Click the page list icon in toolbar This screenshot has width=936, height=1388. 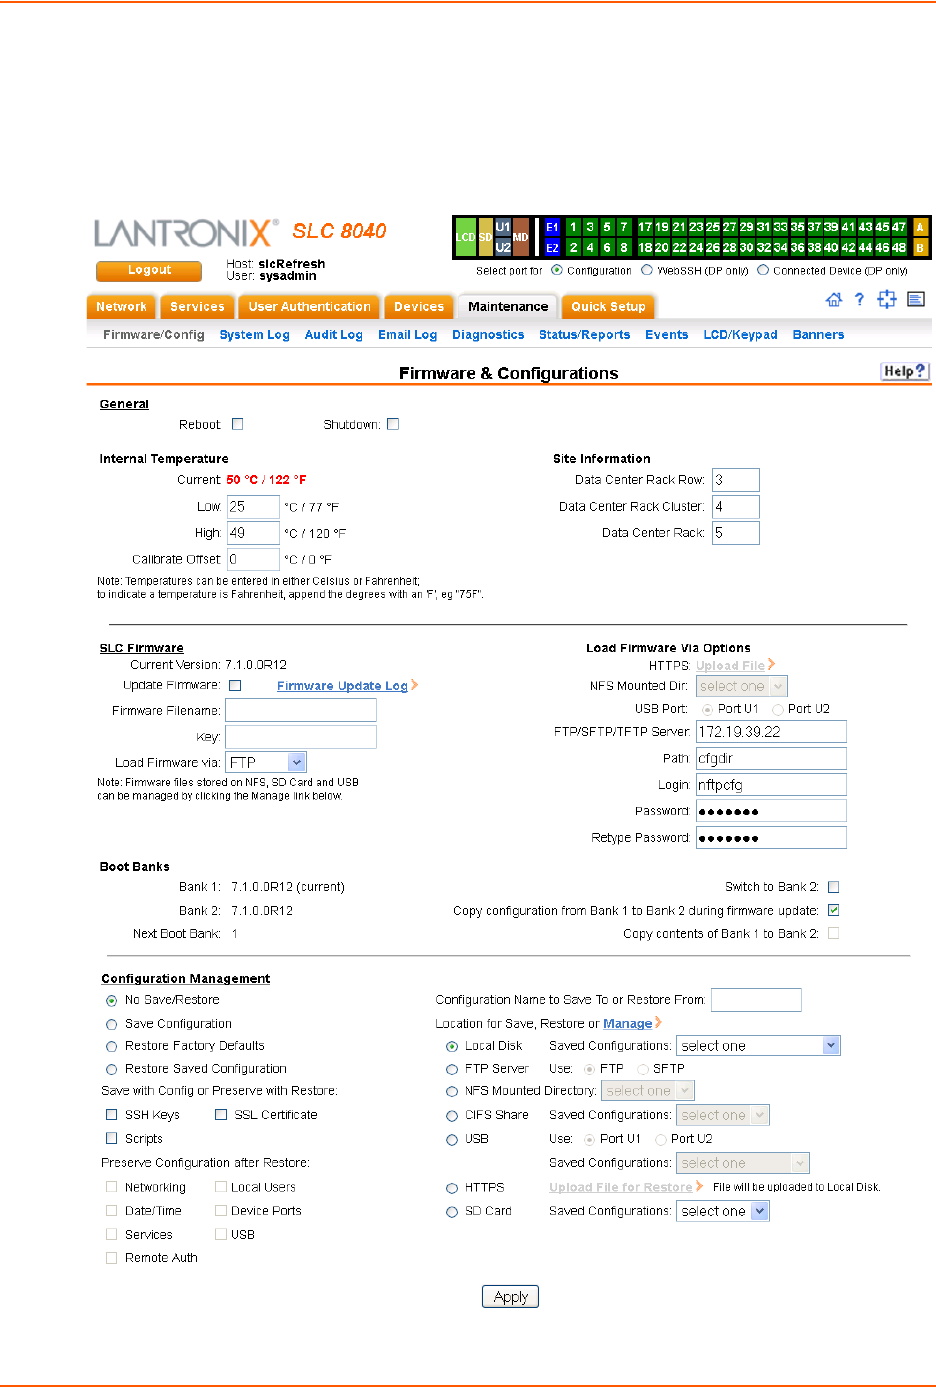(916, 299)
